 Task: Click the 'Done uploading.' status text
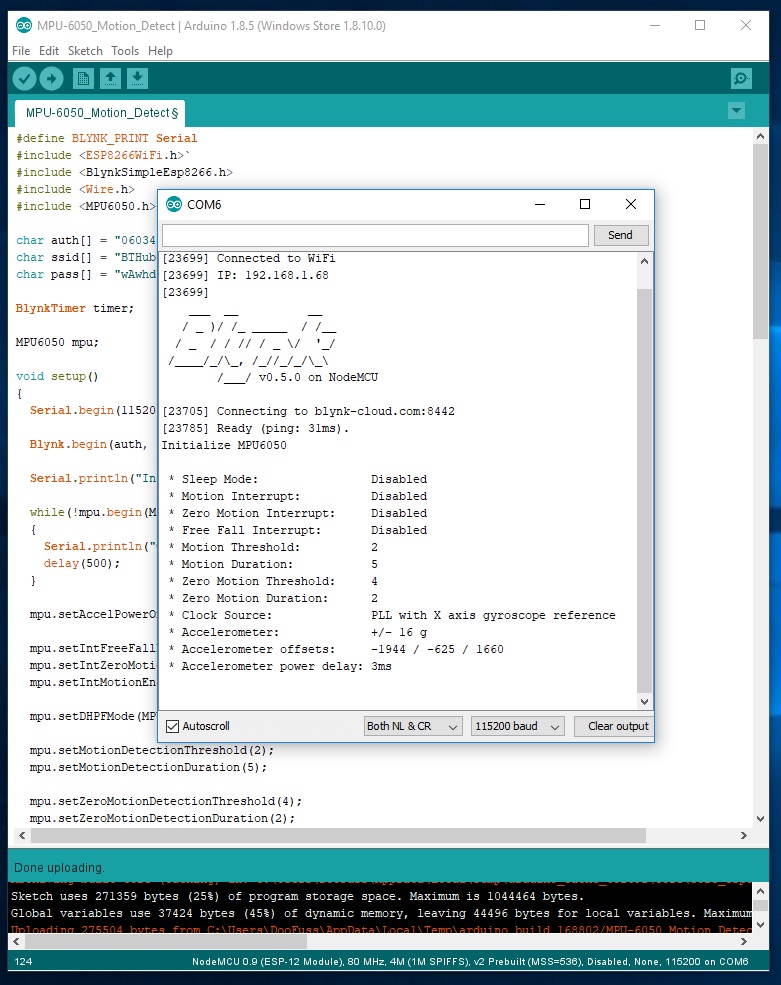pos(59,868)
